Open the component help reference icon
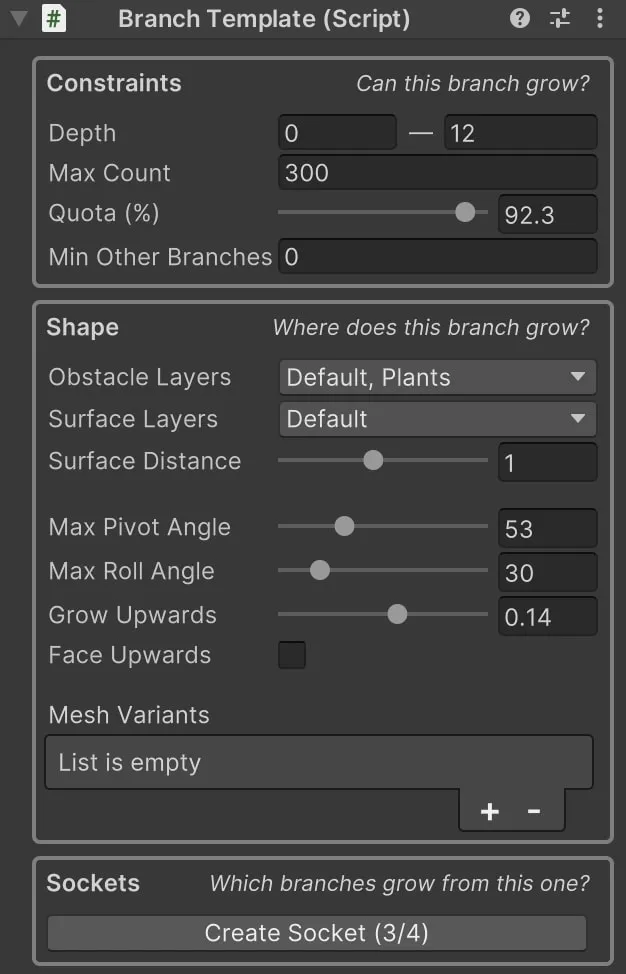 tap(520, 19)
